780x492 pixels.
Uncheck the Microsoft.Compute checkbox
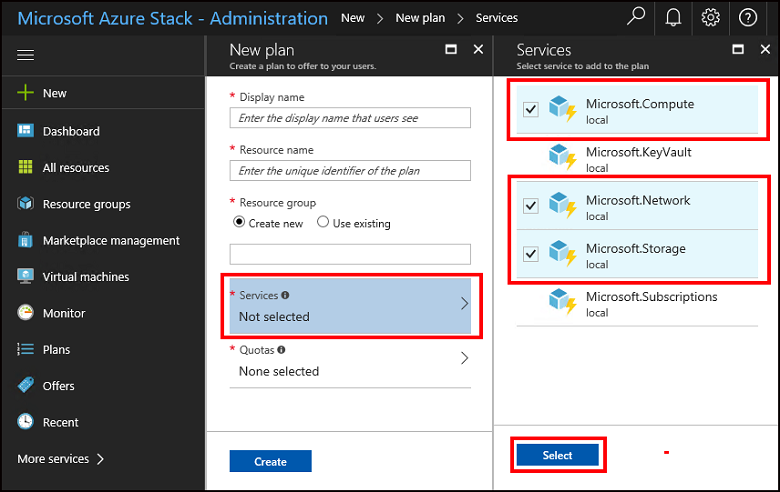[531, 110]
